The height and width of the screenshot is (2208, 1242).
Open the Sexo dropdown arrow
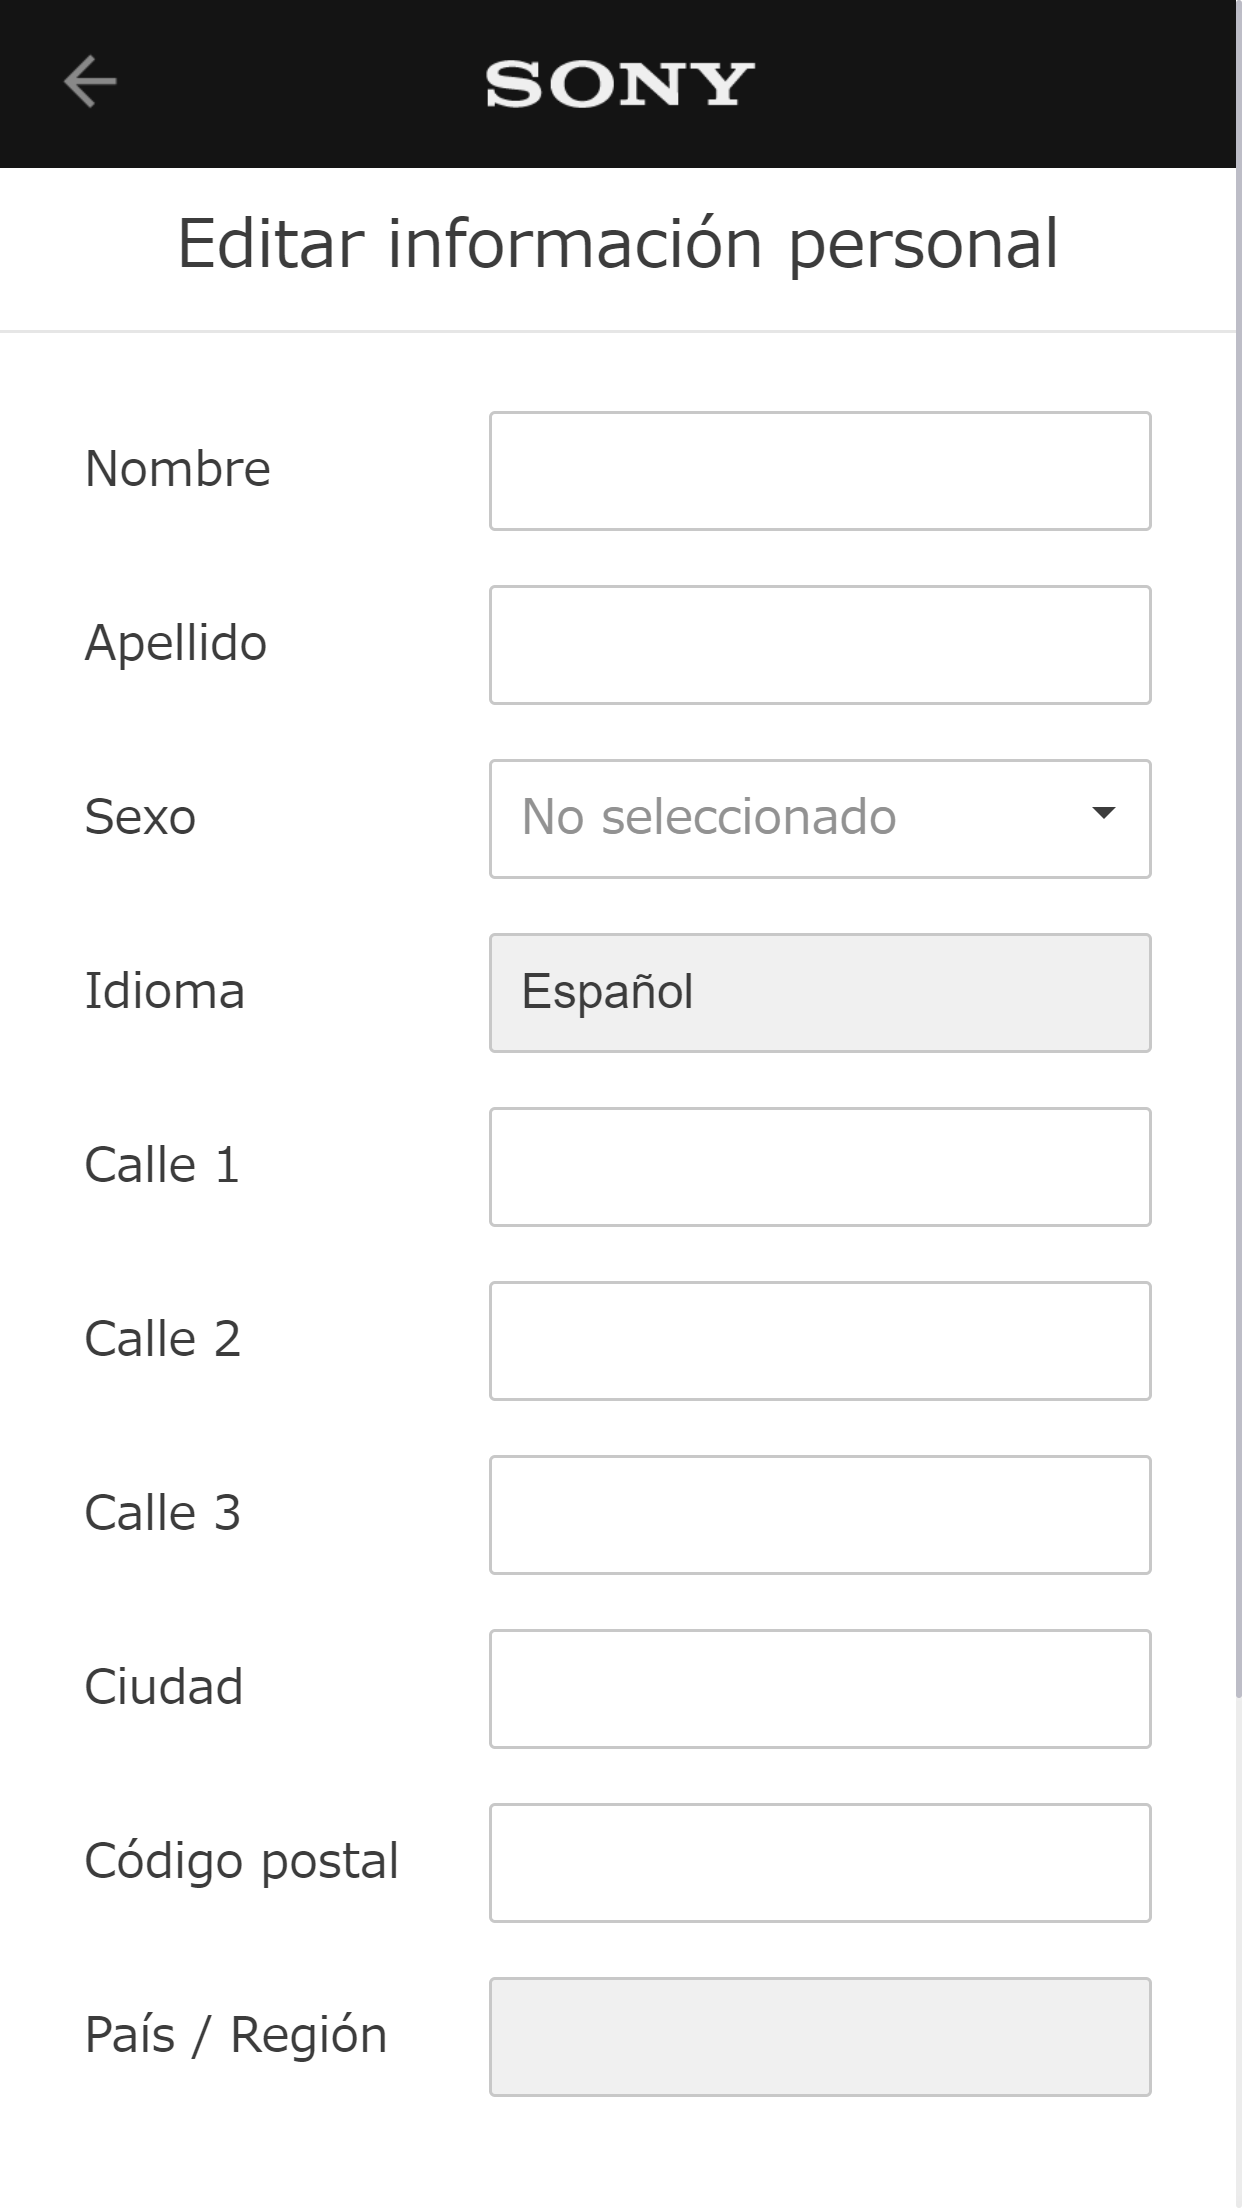tap(1103, 814)
